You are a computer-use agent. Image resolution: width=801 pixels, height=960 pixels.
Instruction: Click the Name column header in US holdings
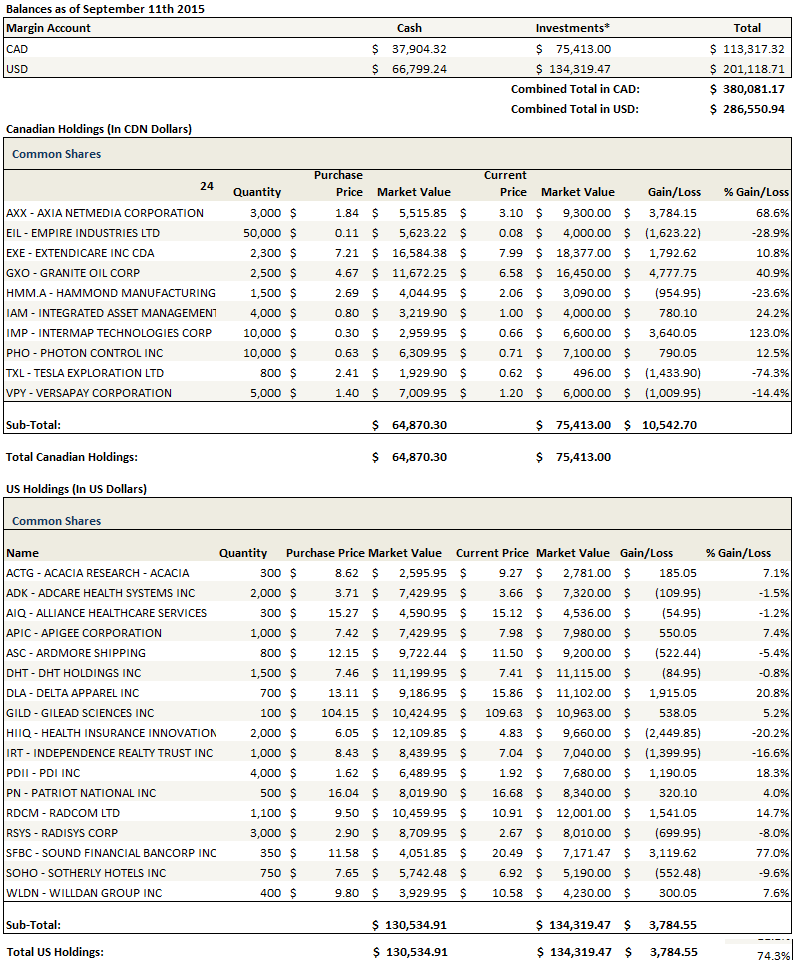pyautogui.click(x=22, y=553)
